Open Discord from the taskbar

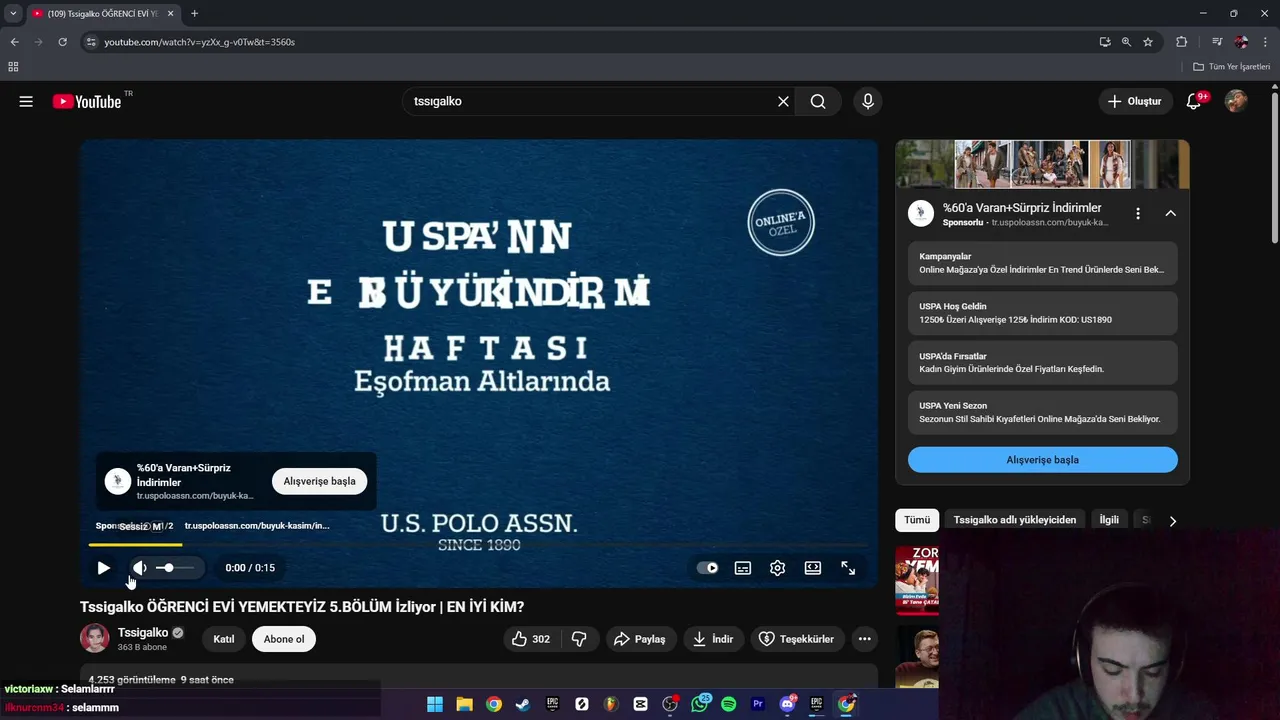click(787, 704)
